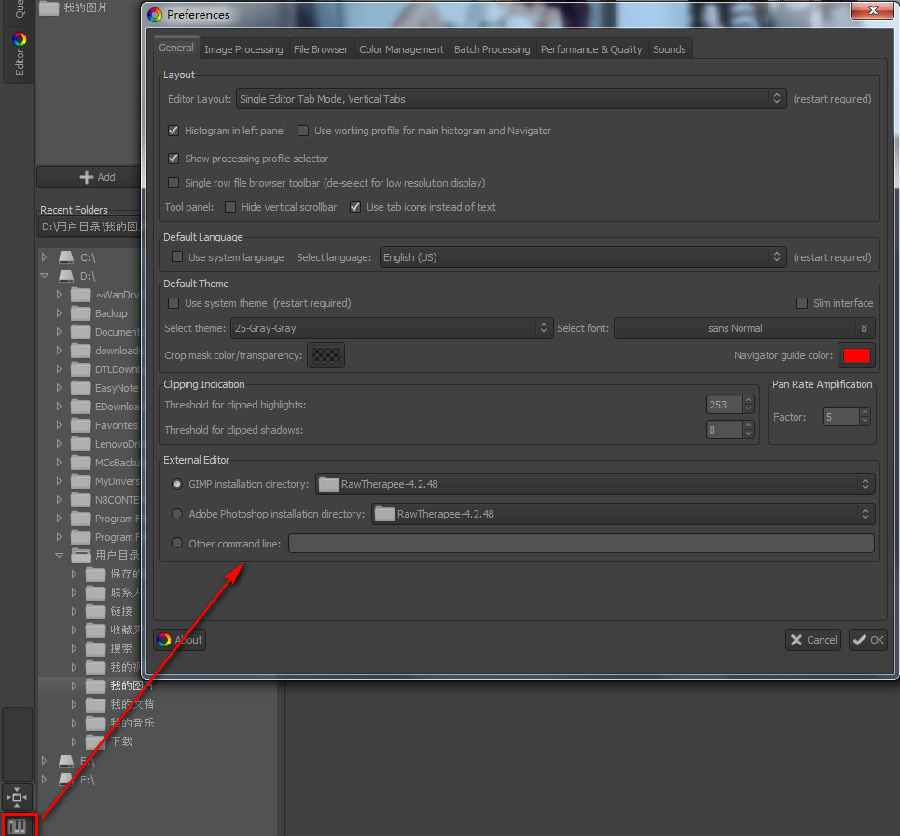The width and height of the screenshot is (900, 836).
Task: Click the RawTherapee logo on Editor tab
Action: pyautogui.click(x=19, y=39)
